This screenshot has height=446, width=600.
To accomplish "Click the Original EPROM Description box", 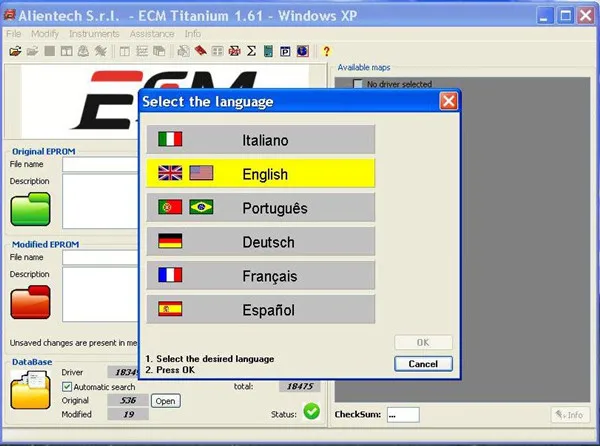I will tap(100, 201).
